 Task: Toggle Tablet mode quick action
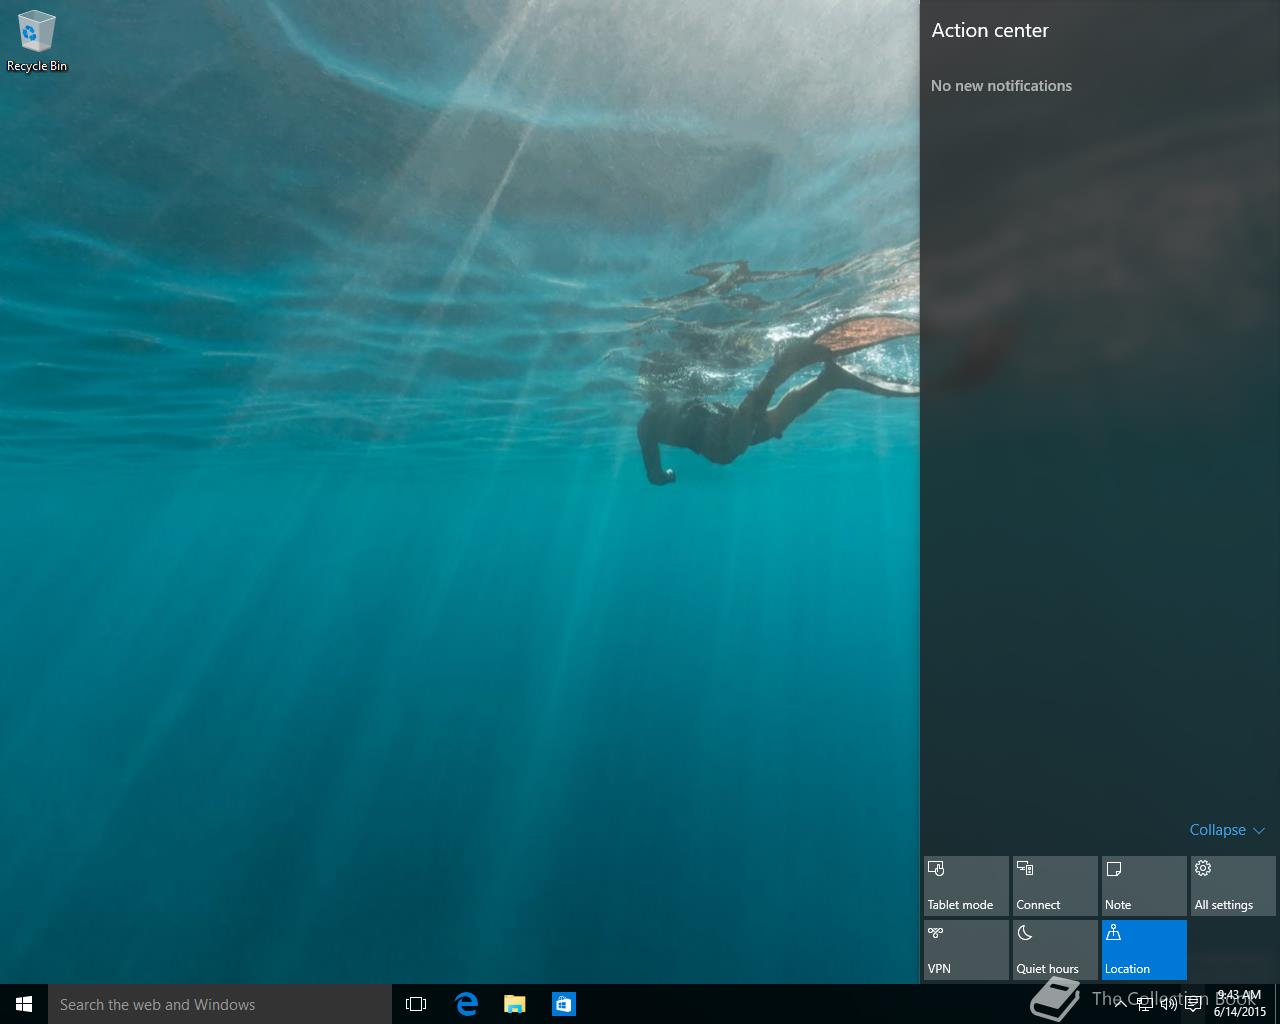[966, 886]
